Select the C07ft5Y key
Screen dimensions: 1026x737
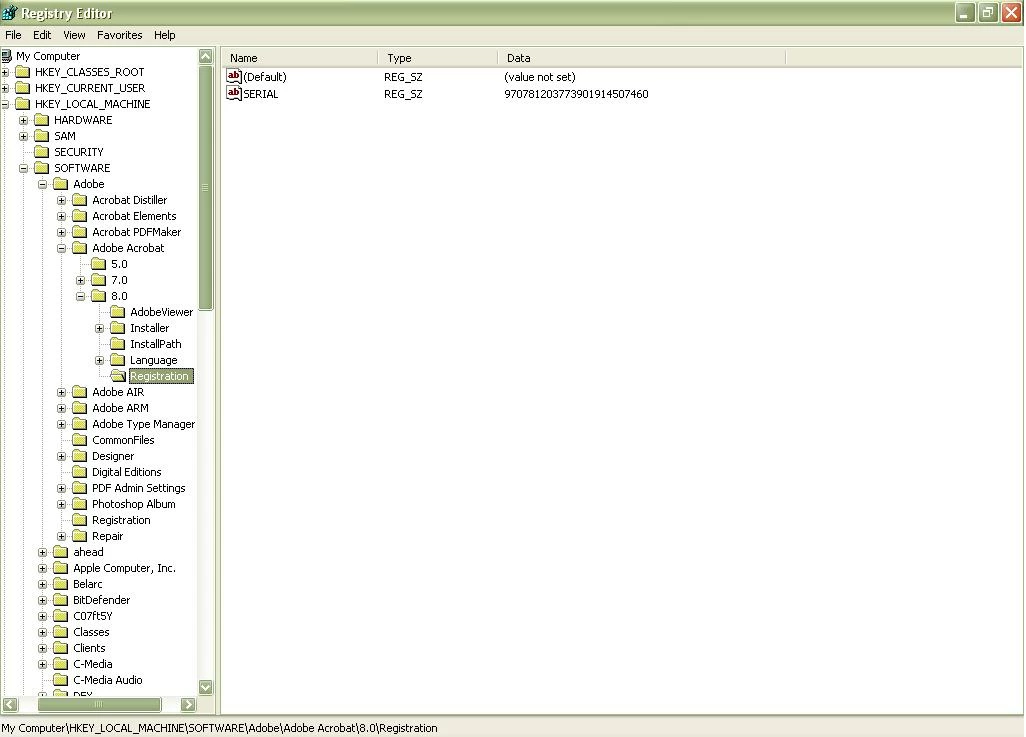(92, 616)
